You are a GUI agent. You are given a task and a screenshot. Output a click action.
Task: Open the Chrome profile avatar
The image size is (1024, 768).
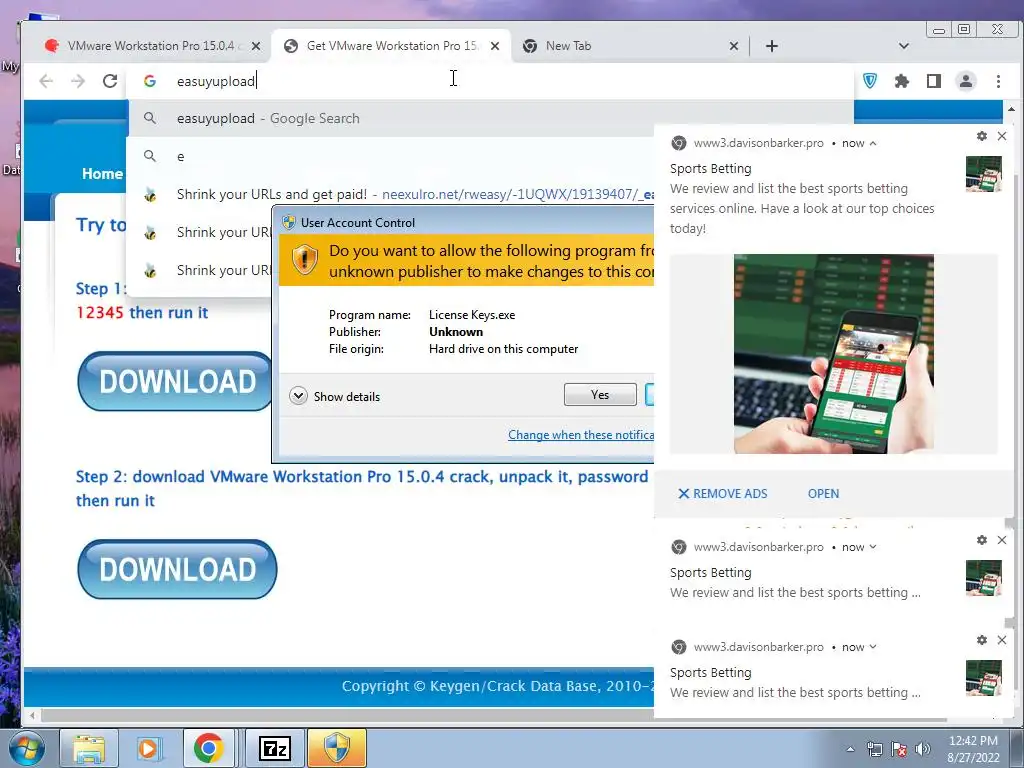point(966,81)
